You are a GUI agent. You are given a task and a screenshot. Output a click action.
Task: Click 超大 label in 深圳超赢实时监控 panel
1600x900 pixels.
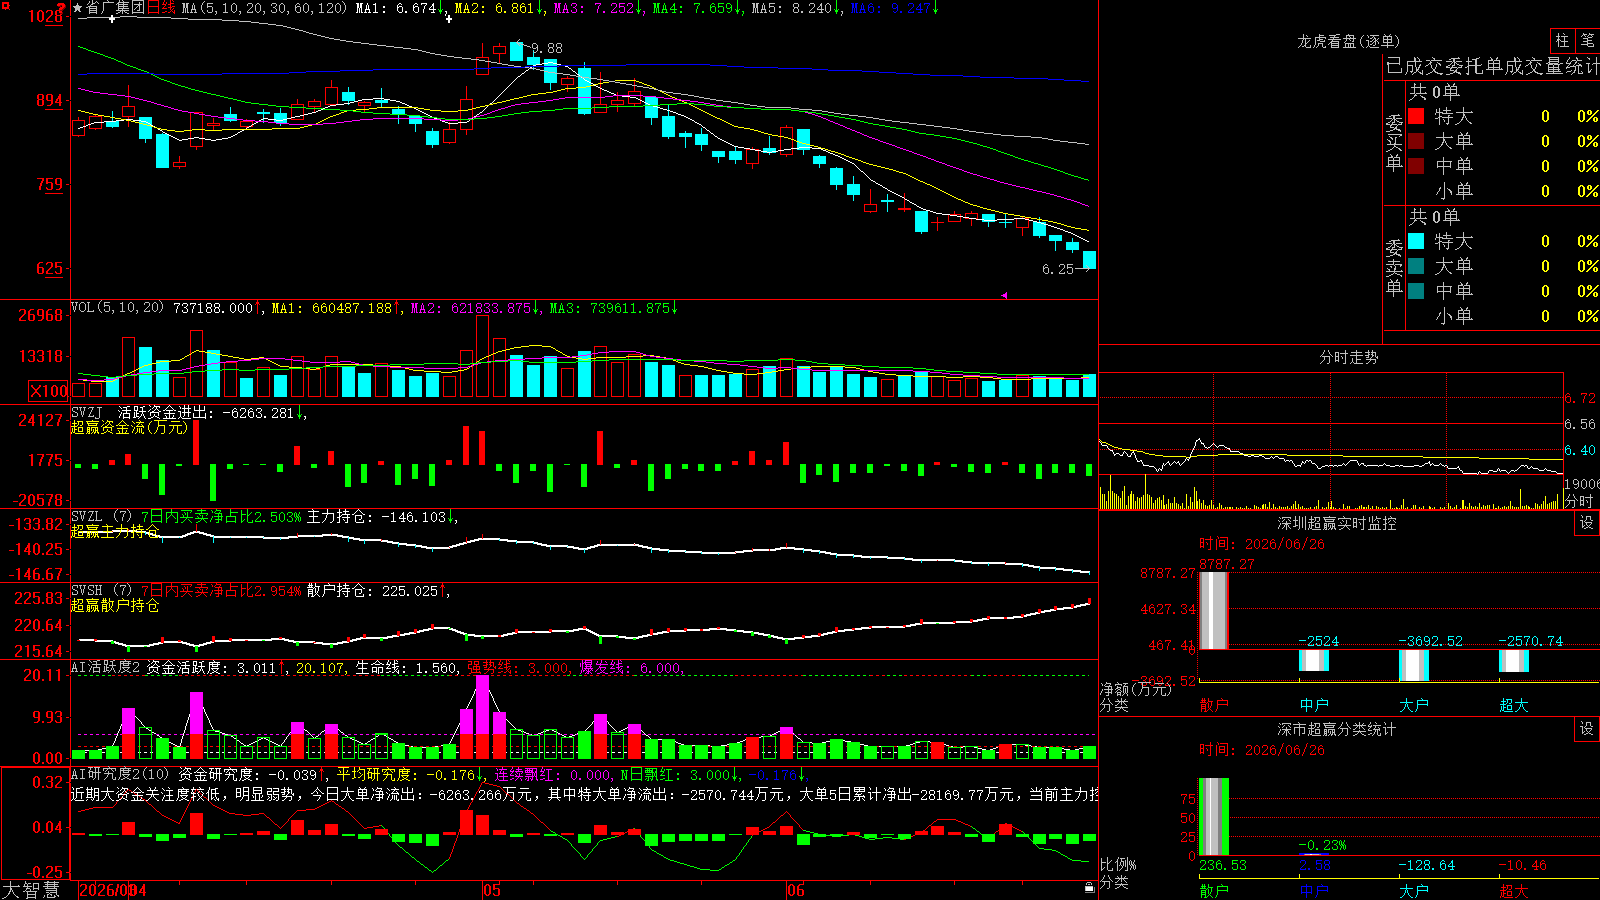[1514, 705]
